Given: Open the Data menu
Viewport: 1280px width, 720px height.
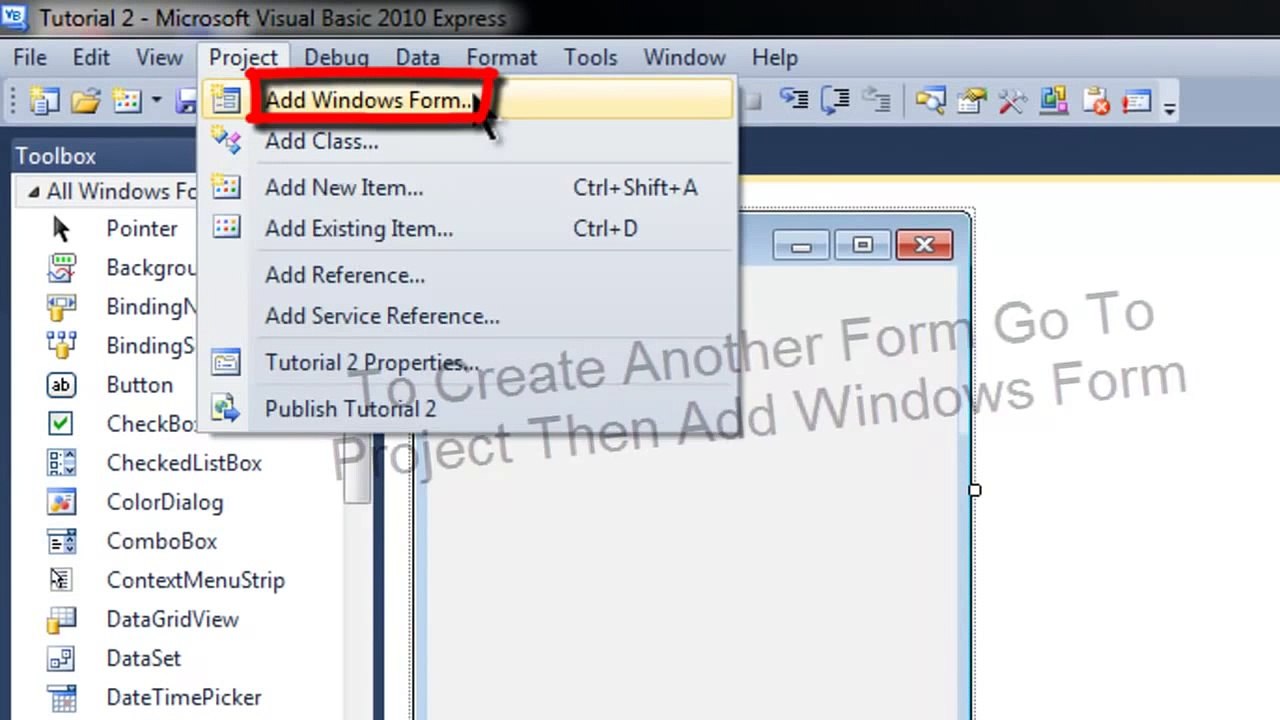Looking at the screenshot, I should pos(418,58).
